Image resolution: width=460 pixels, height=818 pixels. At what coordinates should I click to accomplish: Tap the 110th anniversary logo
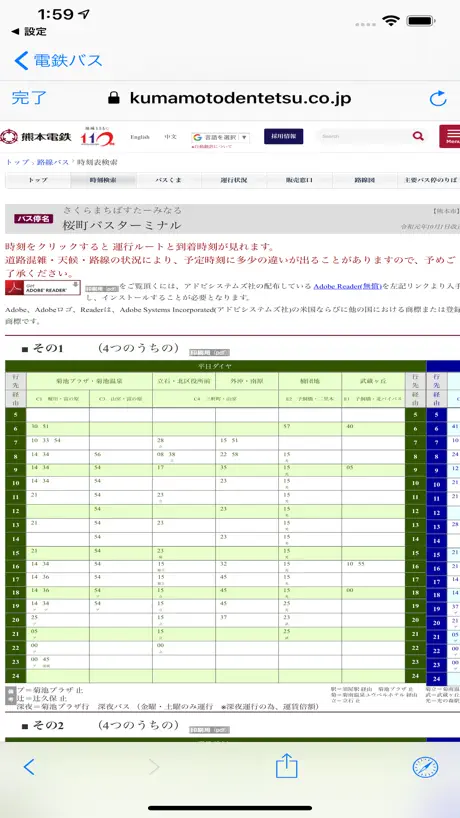[97, 137]
